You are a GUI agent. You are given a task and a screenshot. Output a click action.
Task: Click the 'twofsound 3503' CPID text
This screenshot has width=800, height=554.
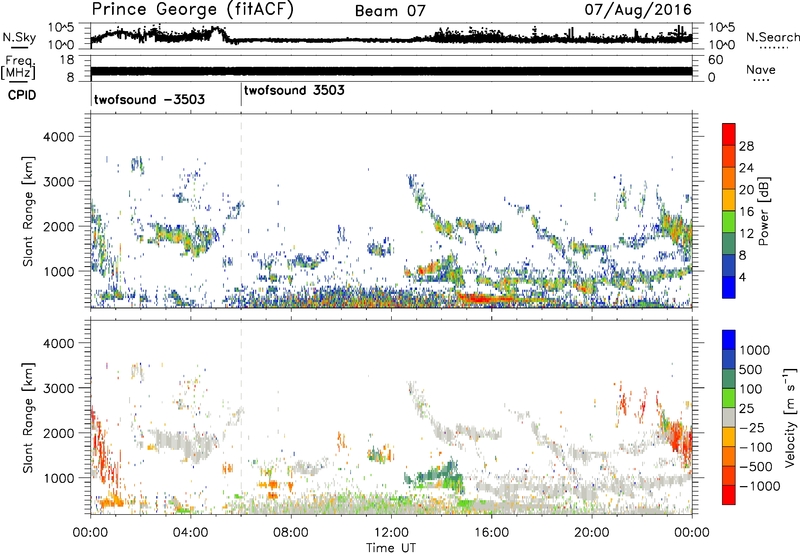pos(294,90)
